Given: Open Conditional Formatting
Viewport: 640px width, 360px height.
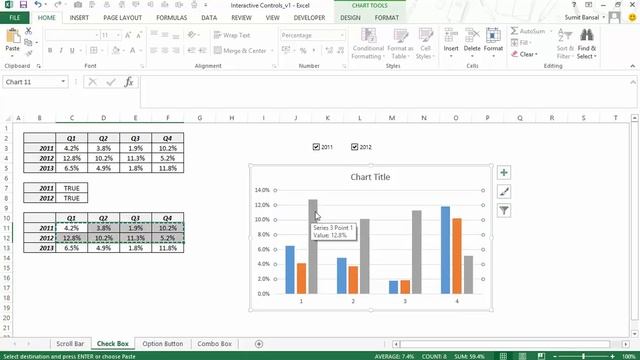Looking at the screenshot, I should [368, 44].
